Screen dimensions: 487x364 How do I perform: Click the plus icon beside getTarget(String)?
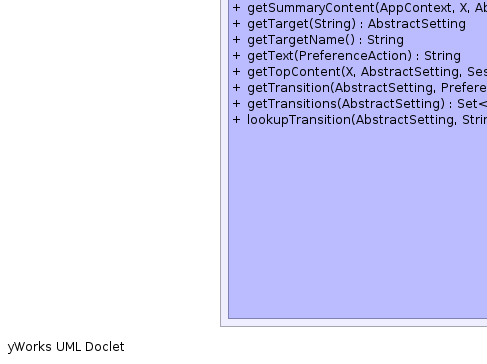(x=236, y=24)
